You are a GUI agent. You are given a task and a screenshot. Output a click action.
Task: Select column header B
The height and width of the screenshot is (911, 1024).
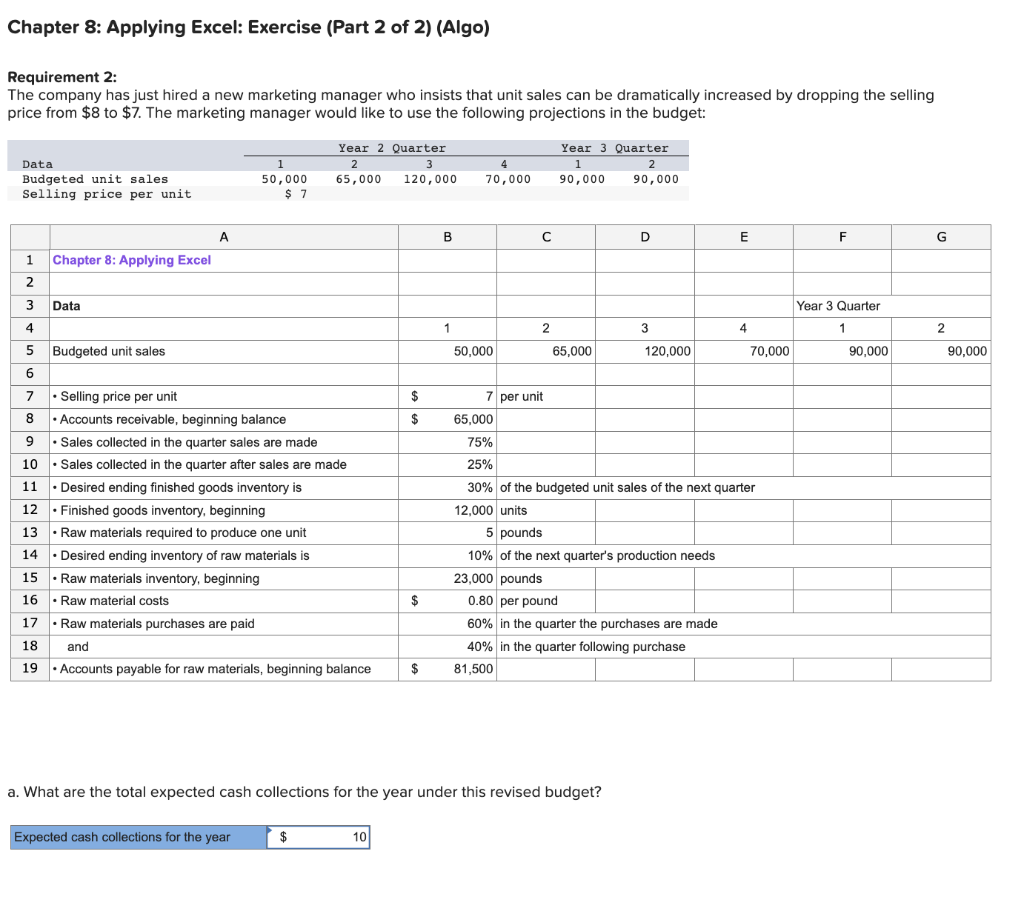click(x=447, y=236)
